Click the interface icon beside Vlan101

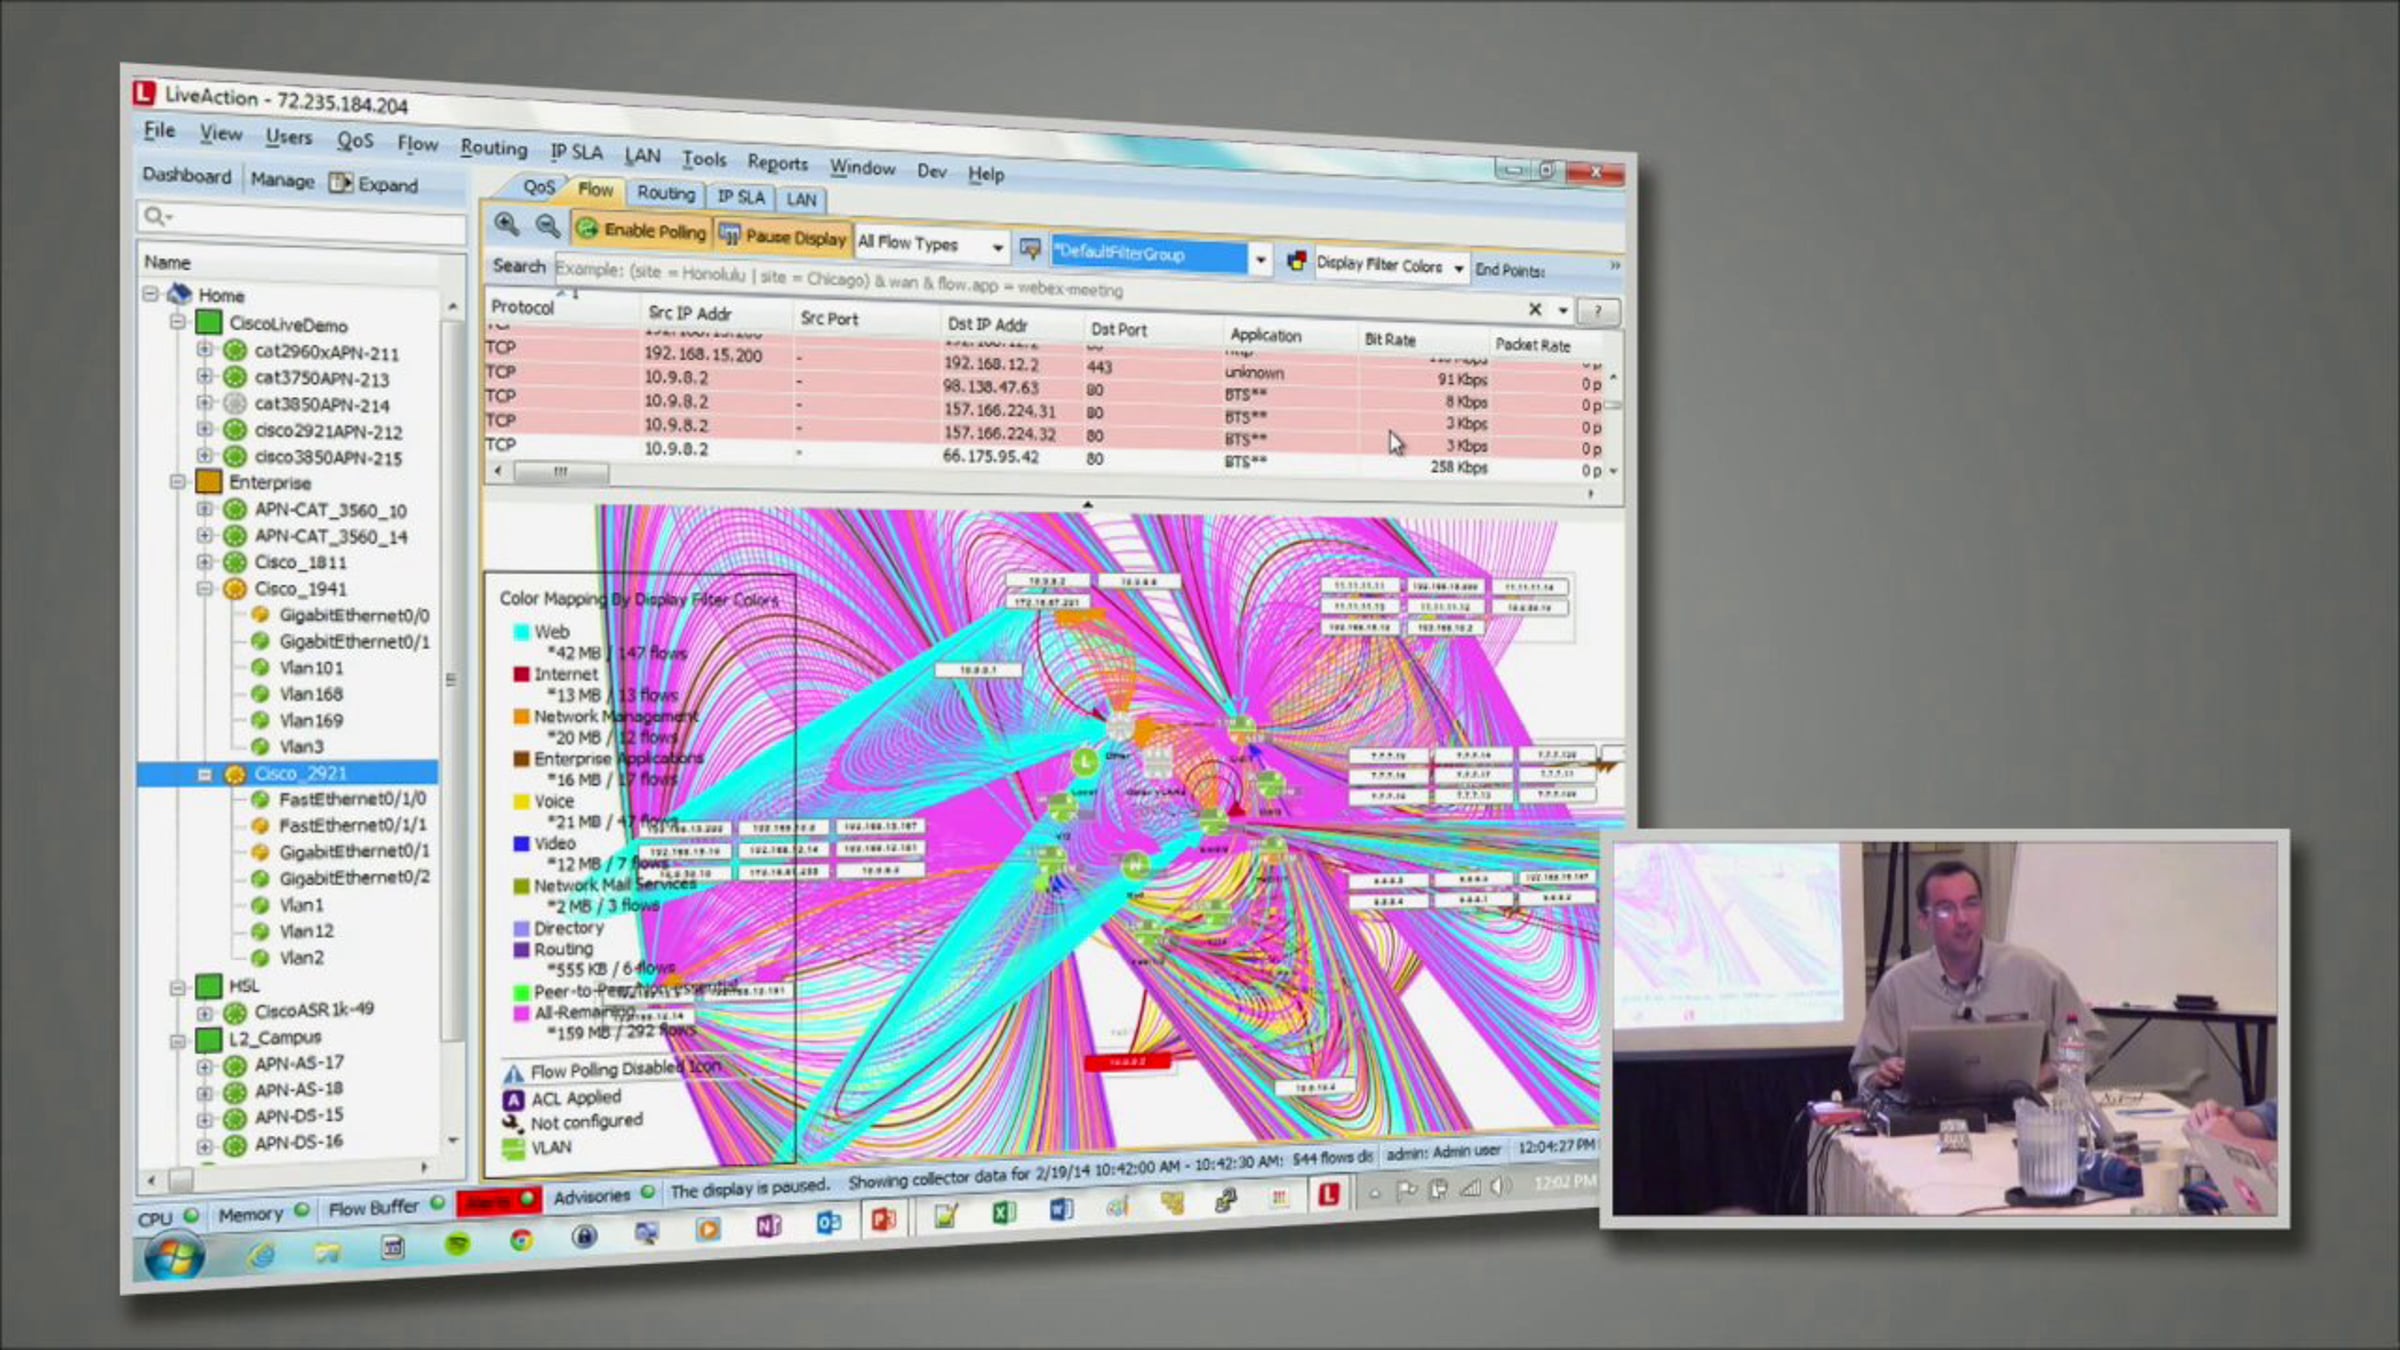coord(260,667)
